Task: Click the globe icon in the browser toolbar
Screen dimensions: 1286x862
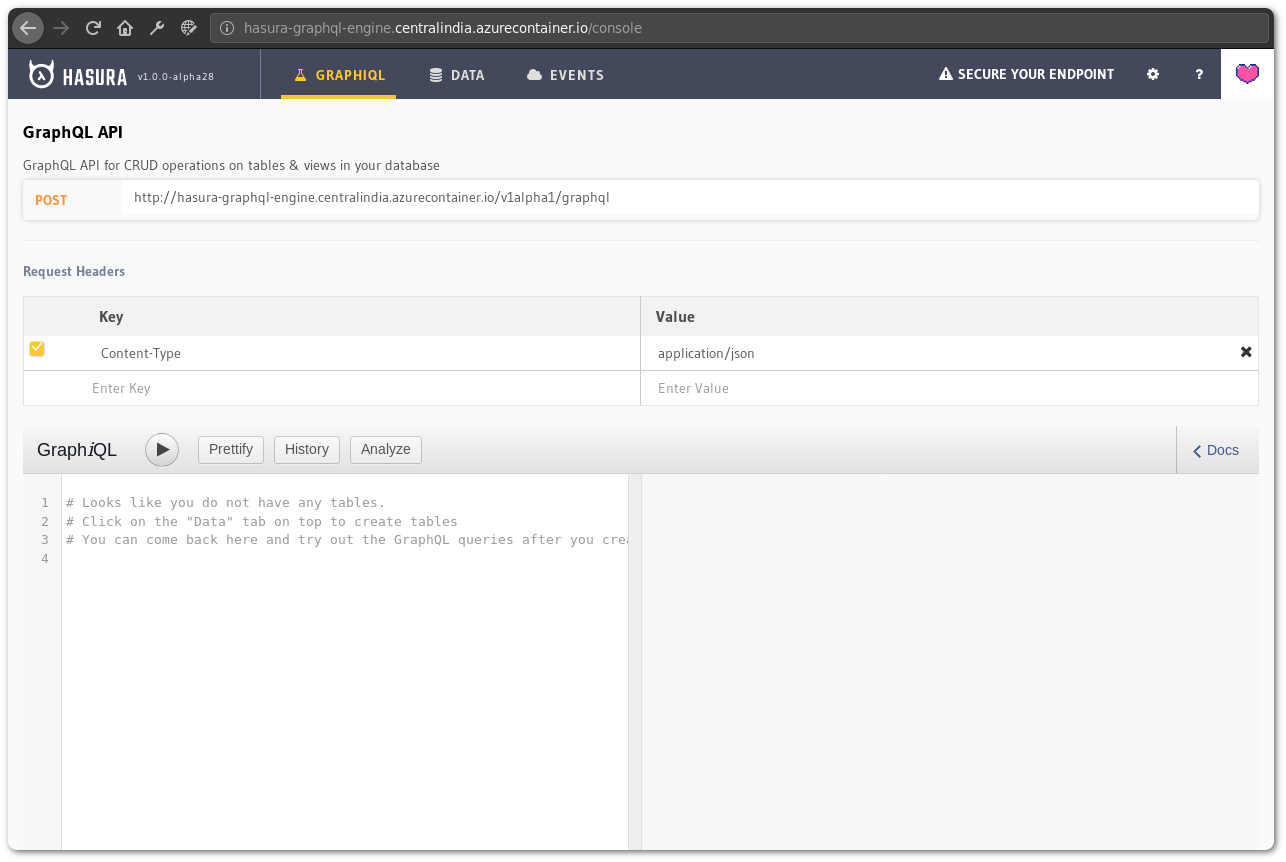Action: (x=189, y=28)
